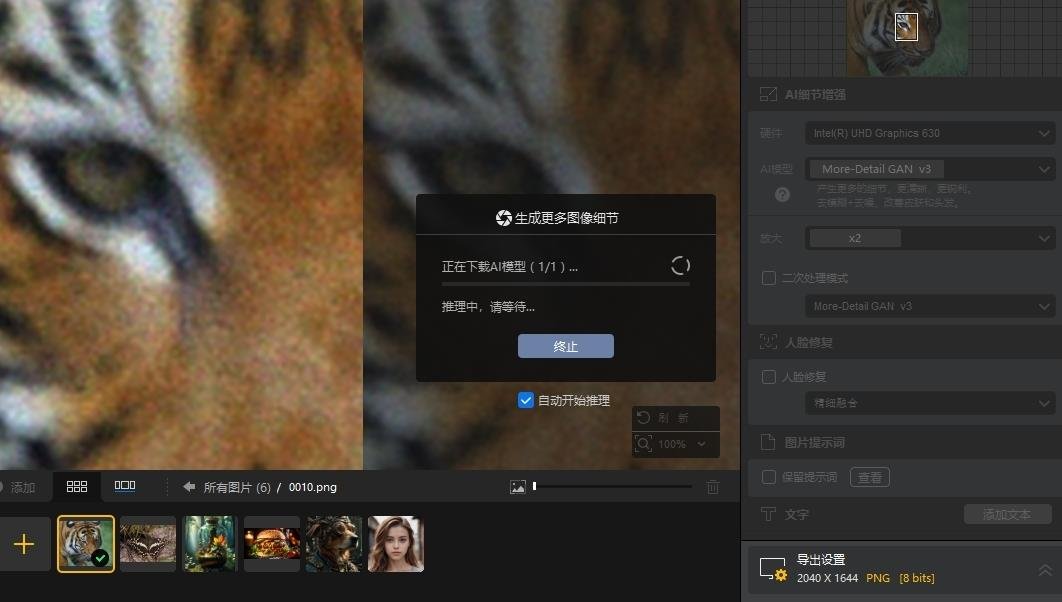Click the 人脸修复 section face icon
Image resolution: width=1062 pixels, height=602 pixels.
point(768,342)
